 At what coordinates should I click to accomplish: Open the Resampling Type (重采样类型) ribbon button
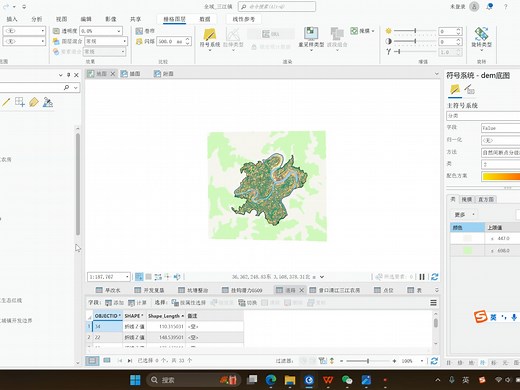pyautogui.click(x=311, y=38)
